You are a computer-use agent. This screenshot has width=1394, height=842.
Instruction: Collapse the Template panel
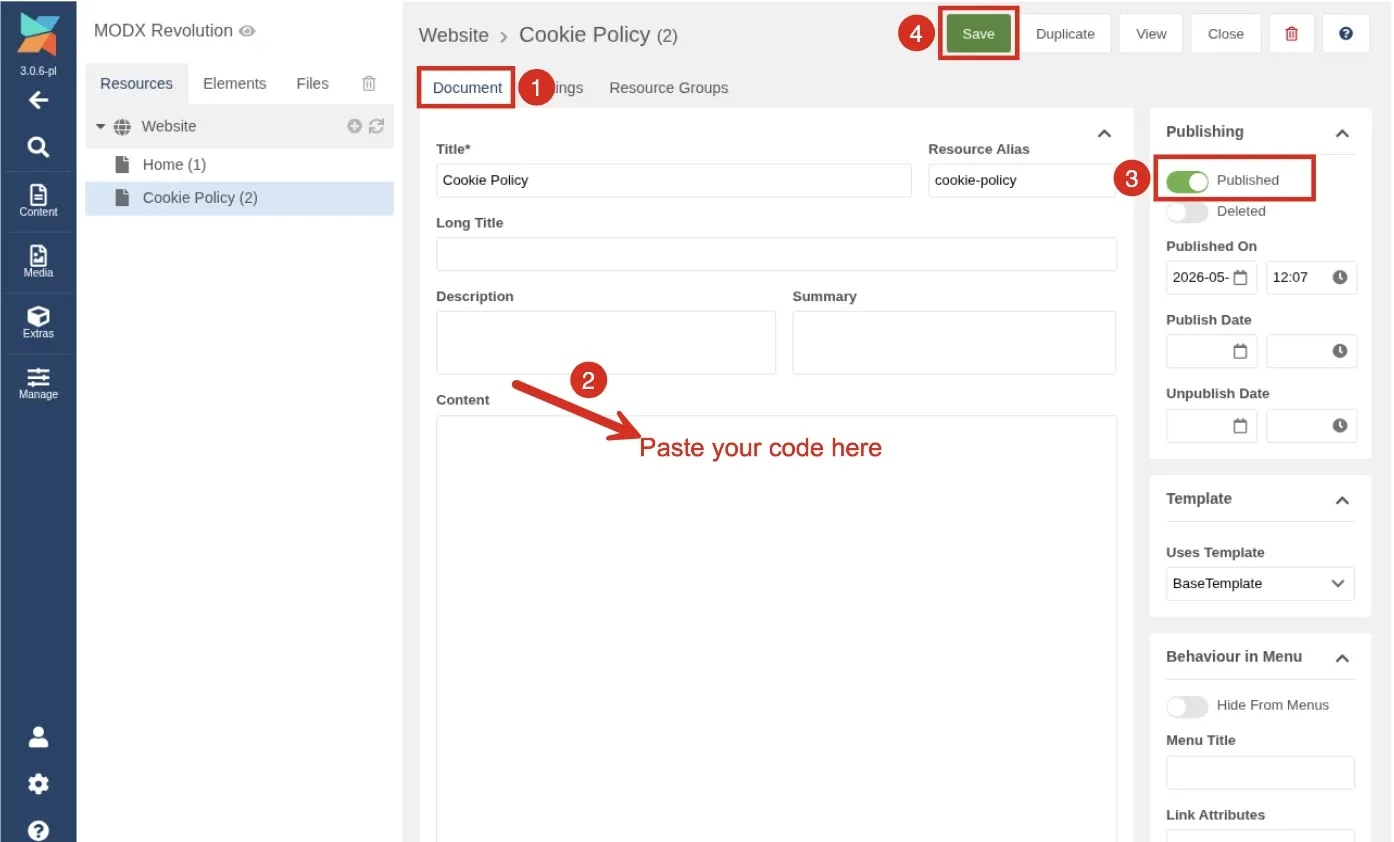(x=1342, y=500)
